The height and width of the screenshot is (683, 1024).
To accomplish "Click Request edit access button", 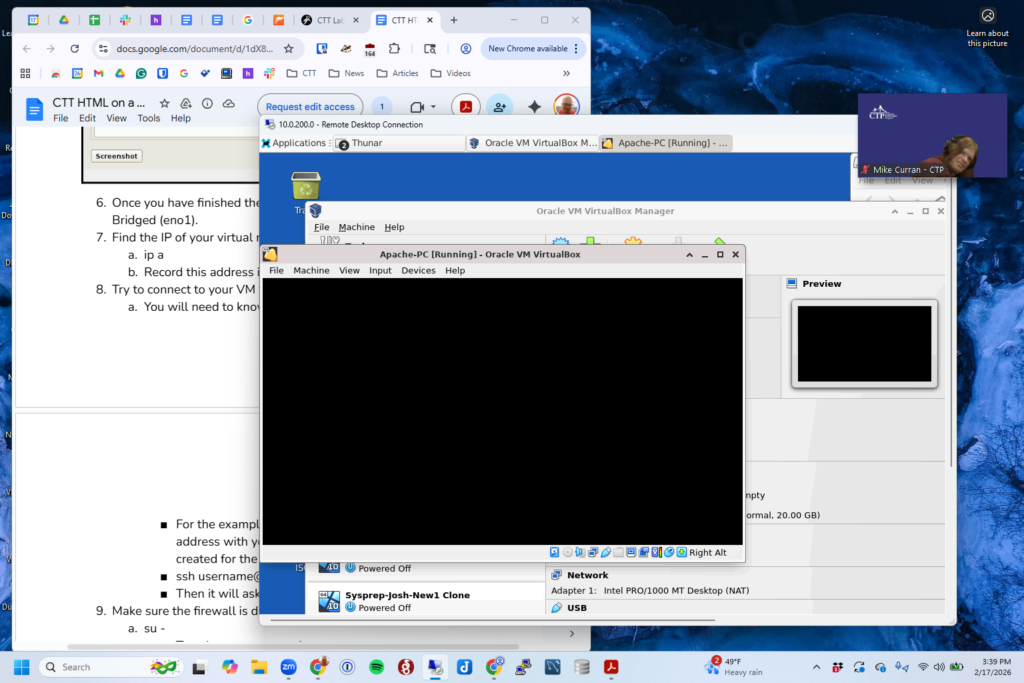I will [310, 107].
